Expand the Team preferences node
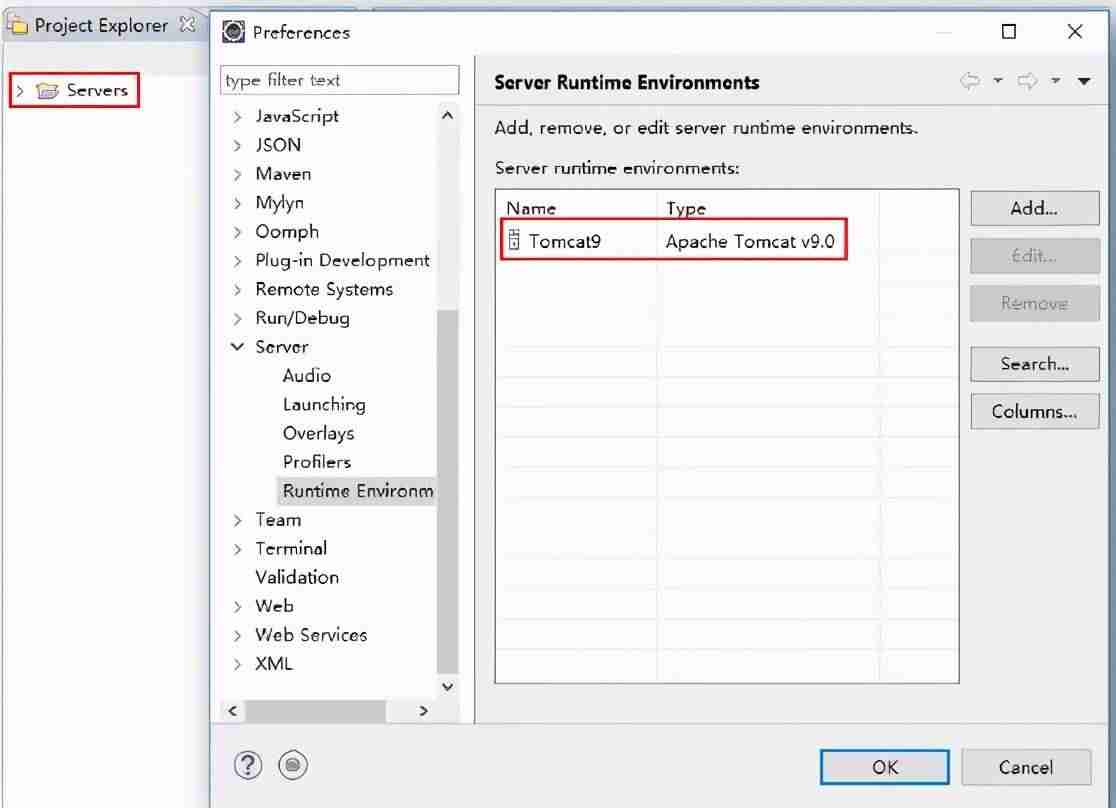This screenshot has height=808, width=1116. pos(238,520)
